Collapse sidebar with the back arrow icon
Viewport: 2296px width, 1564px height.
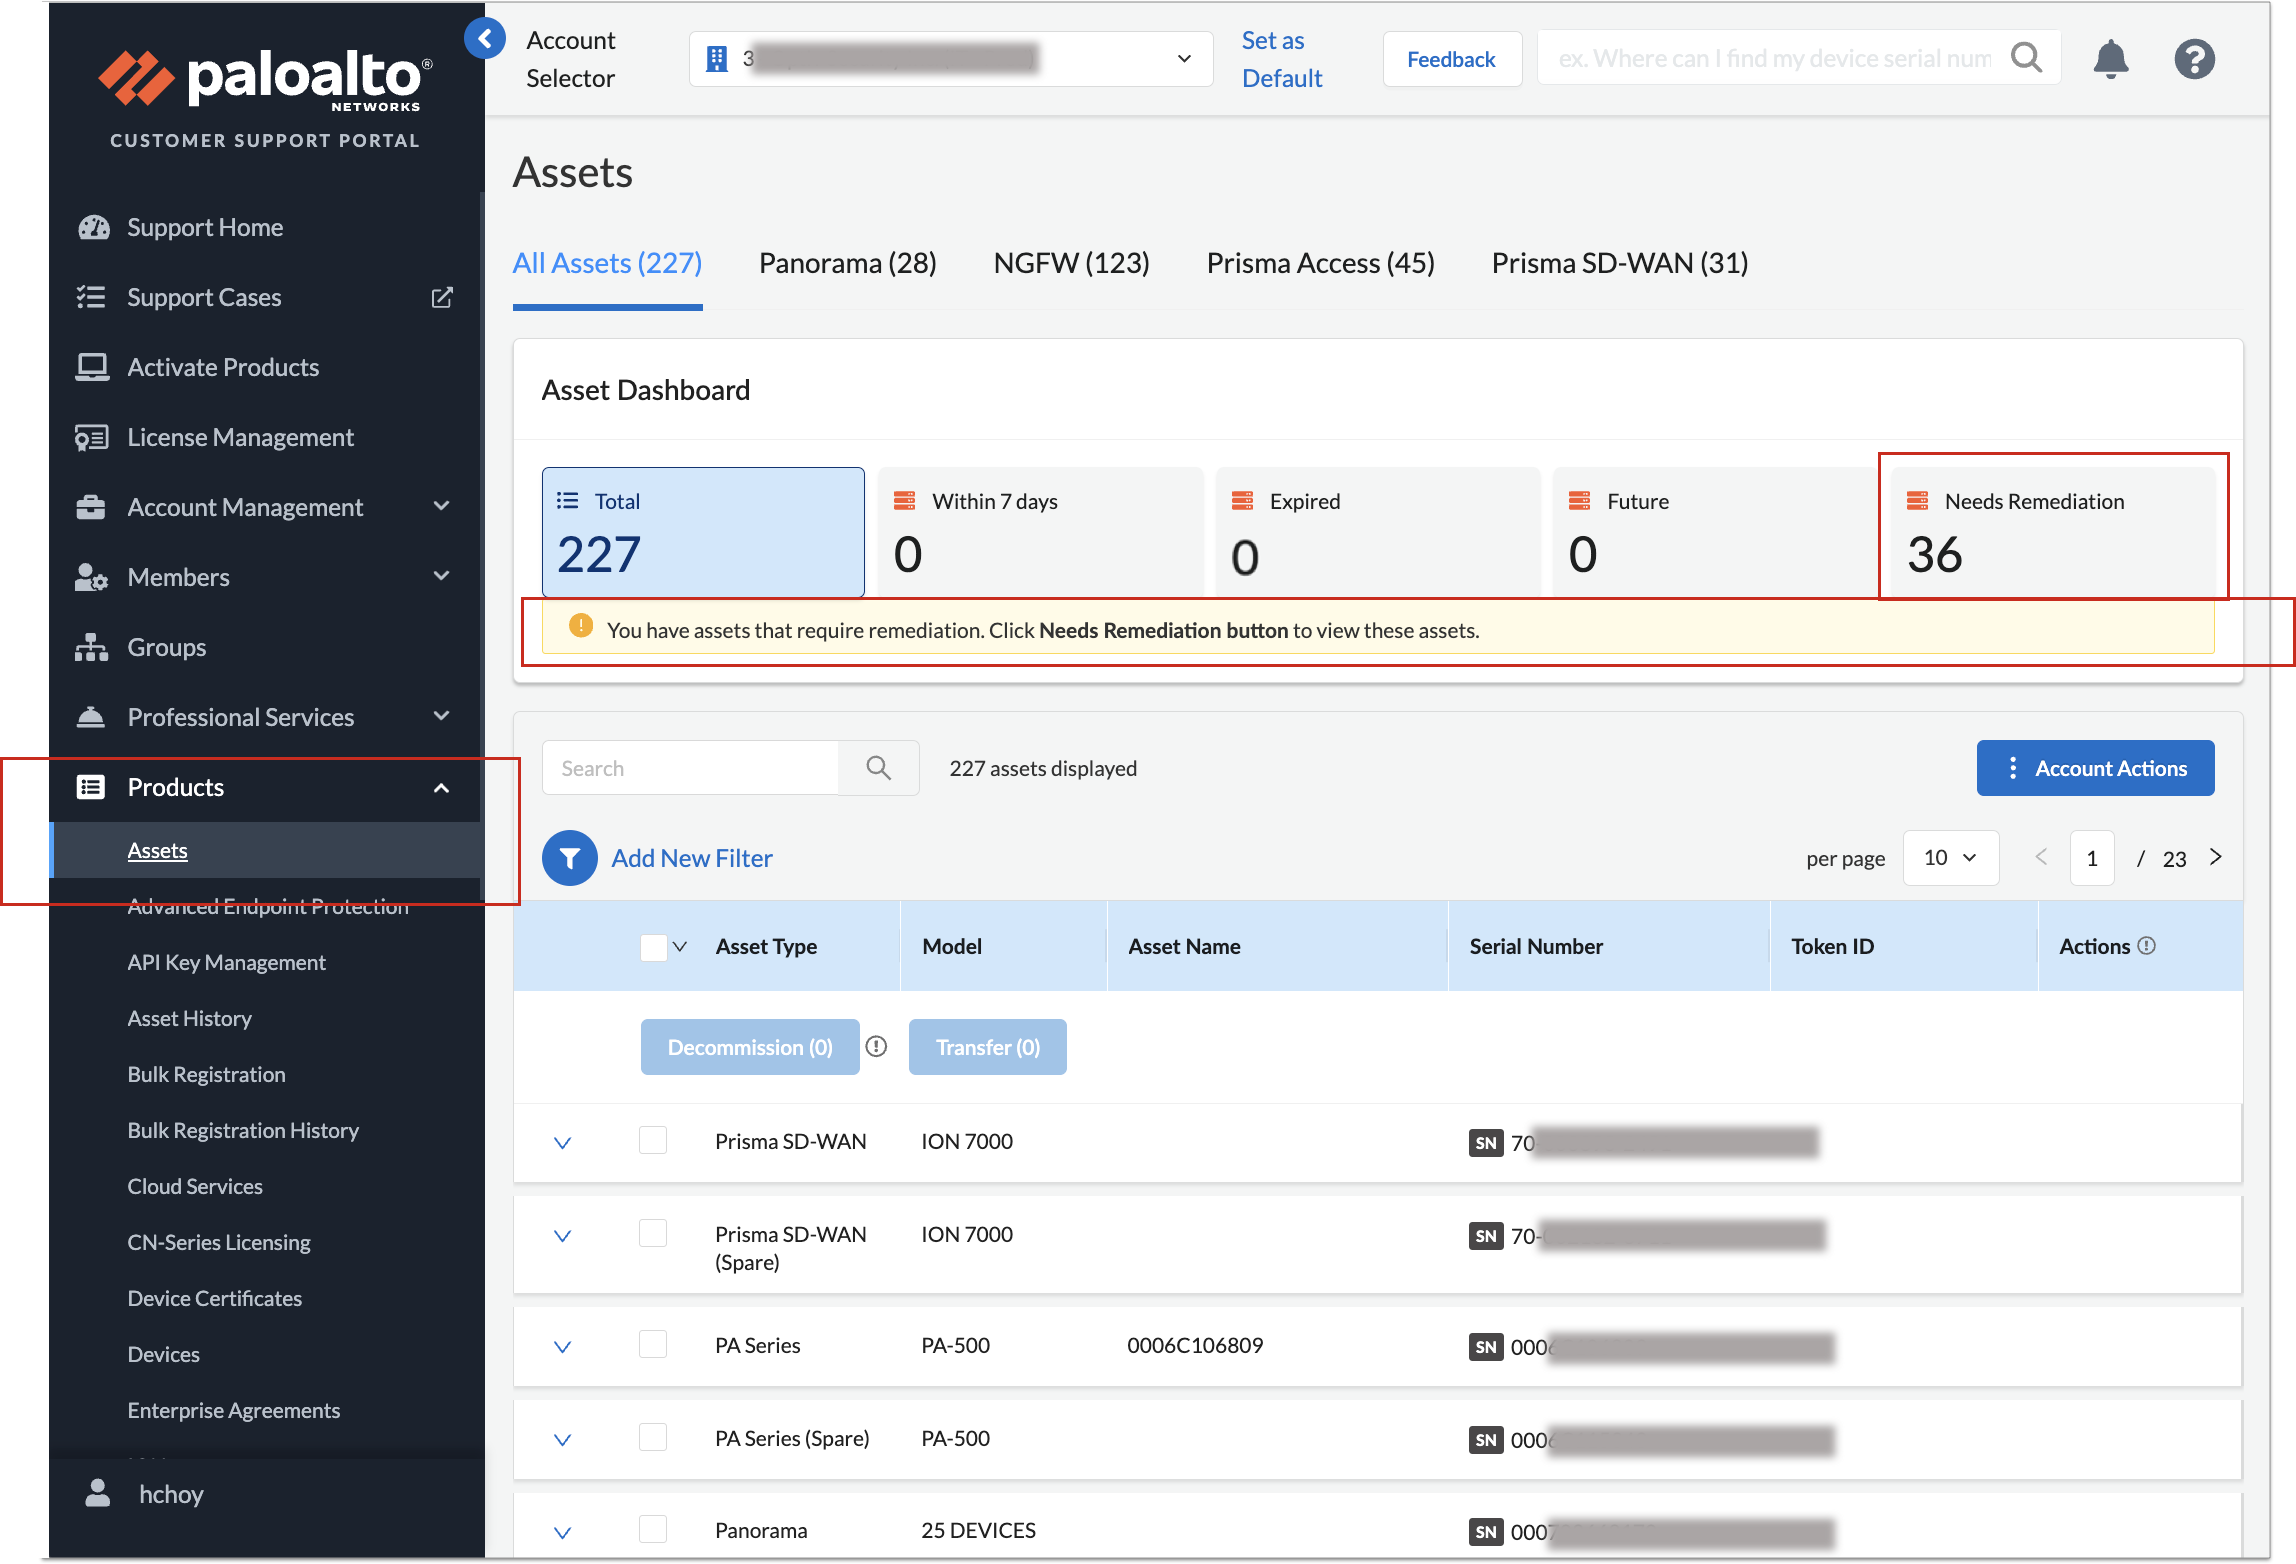(x=485, y=39)
